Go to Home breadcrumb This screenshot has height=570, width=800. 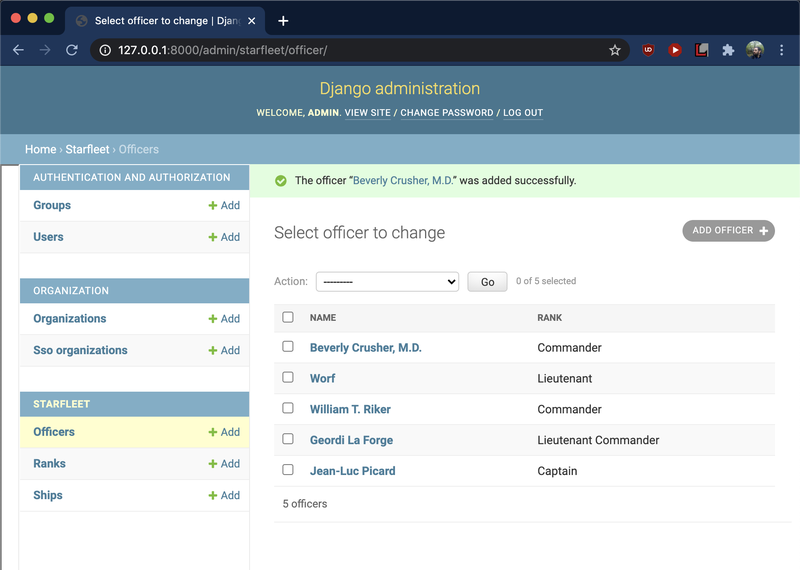click(40, 150)
